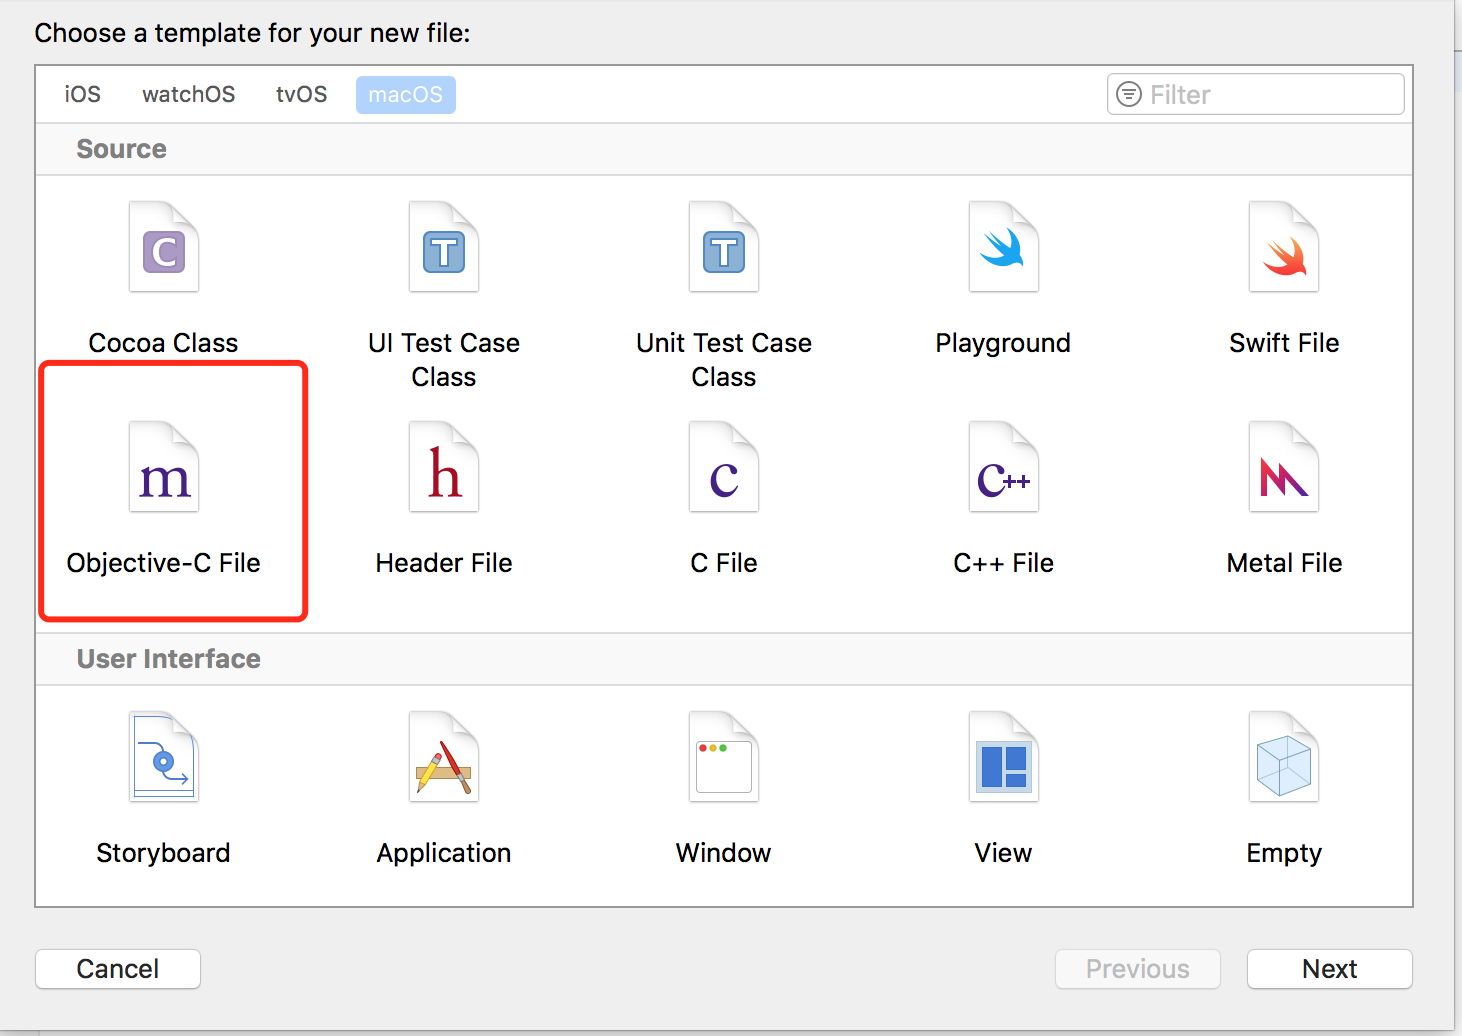The width and height of the screenshot is (1462, 1036).
Task: Choose the UI Test Case Class icon
Action: (444, 247)
